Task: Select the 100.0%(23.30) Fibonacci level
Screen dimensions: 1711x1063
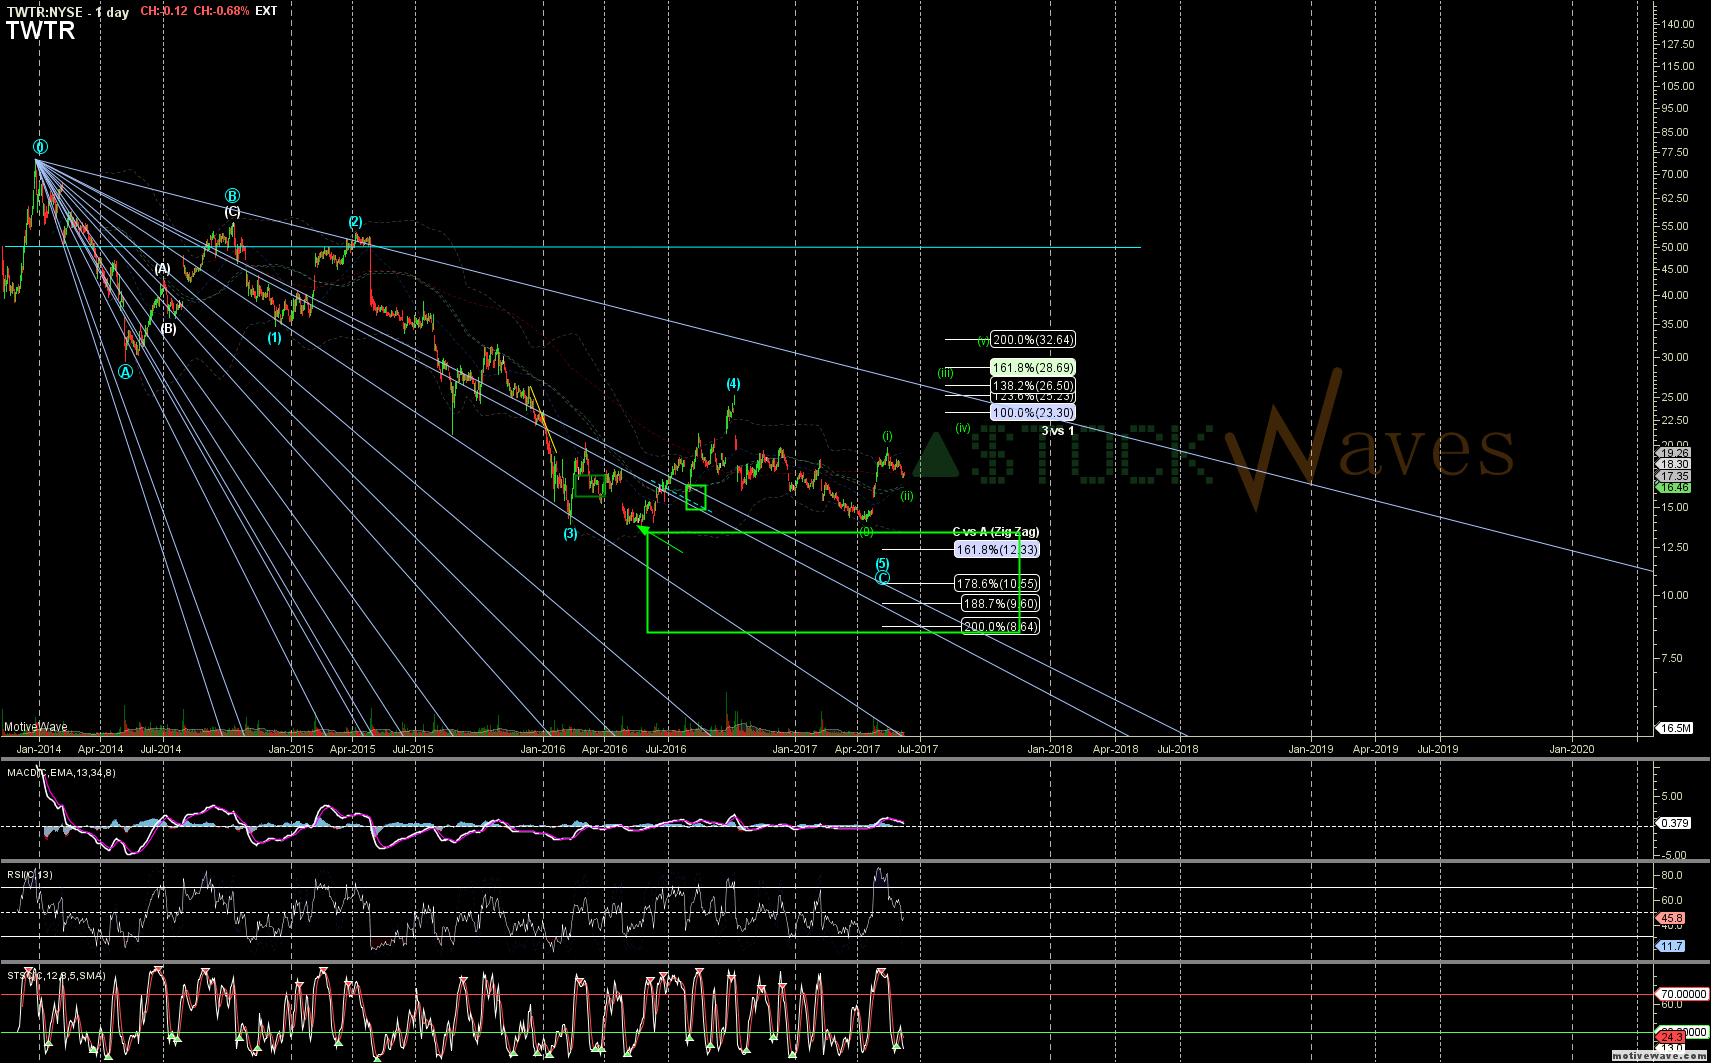Action: pos(1033,413)
